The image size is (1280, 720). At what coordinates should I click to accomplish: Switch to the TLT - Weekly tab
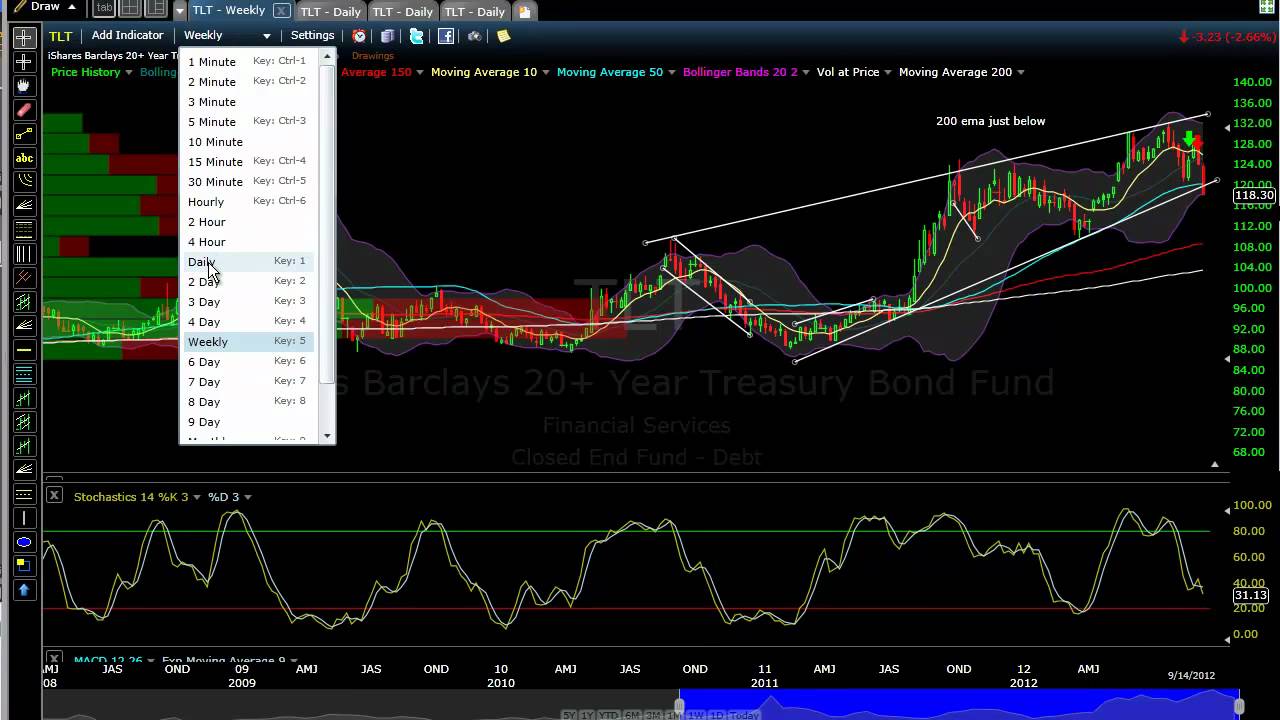click(230, 11)
